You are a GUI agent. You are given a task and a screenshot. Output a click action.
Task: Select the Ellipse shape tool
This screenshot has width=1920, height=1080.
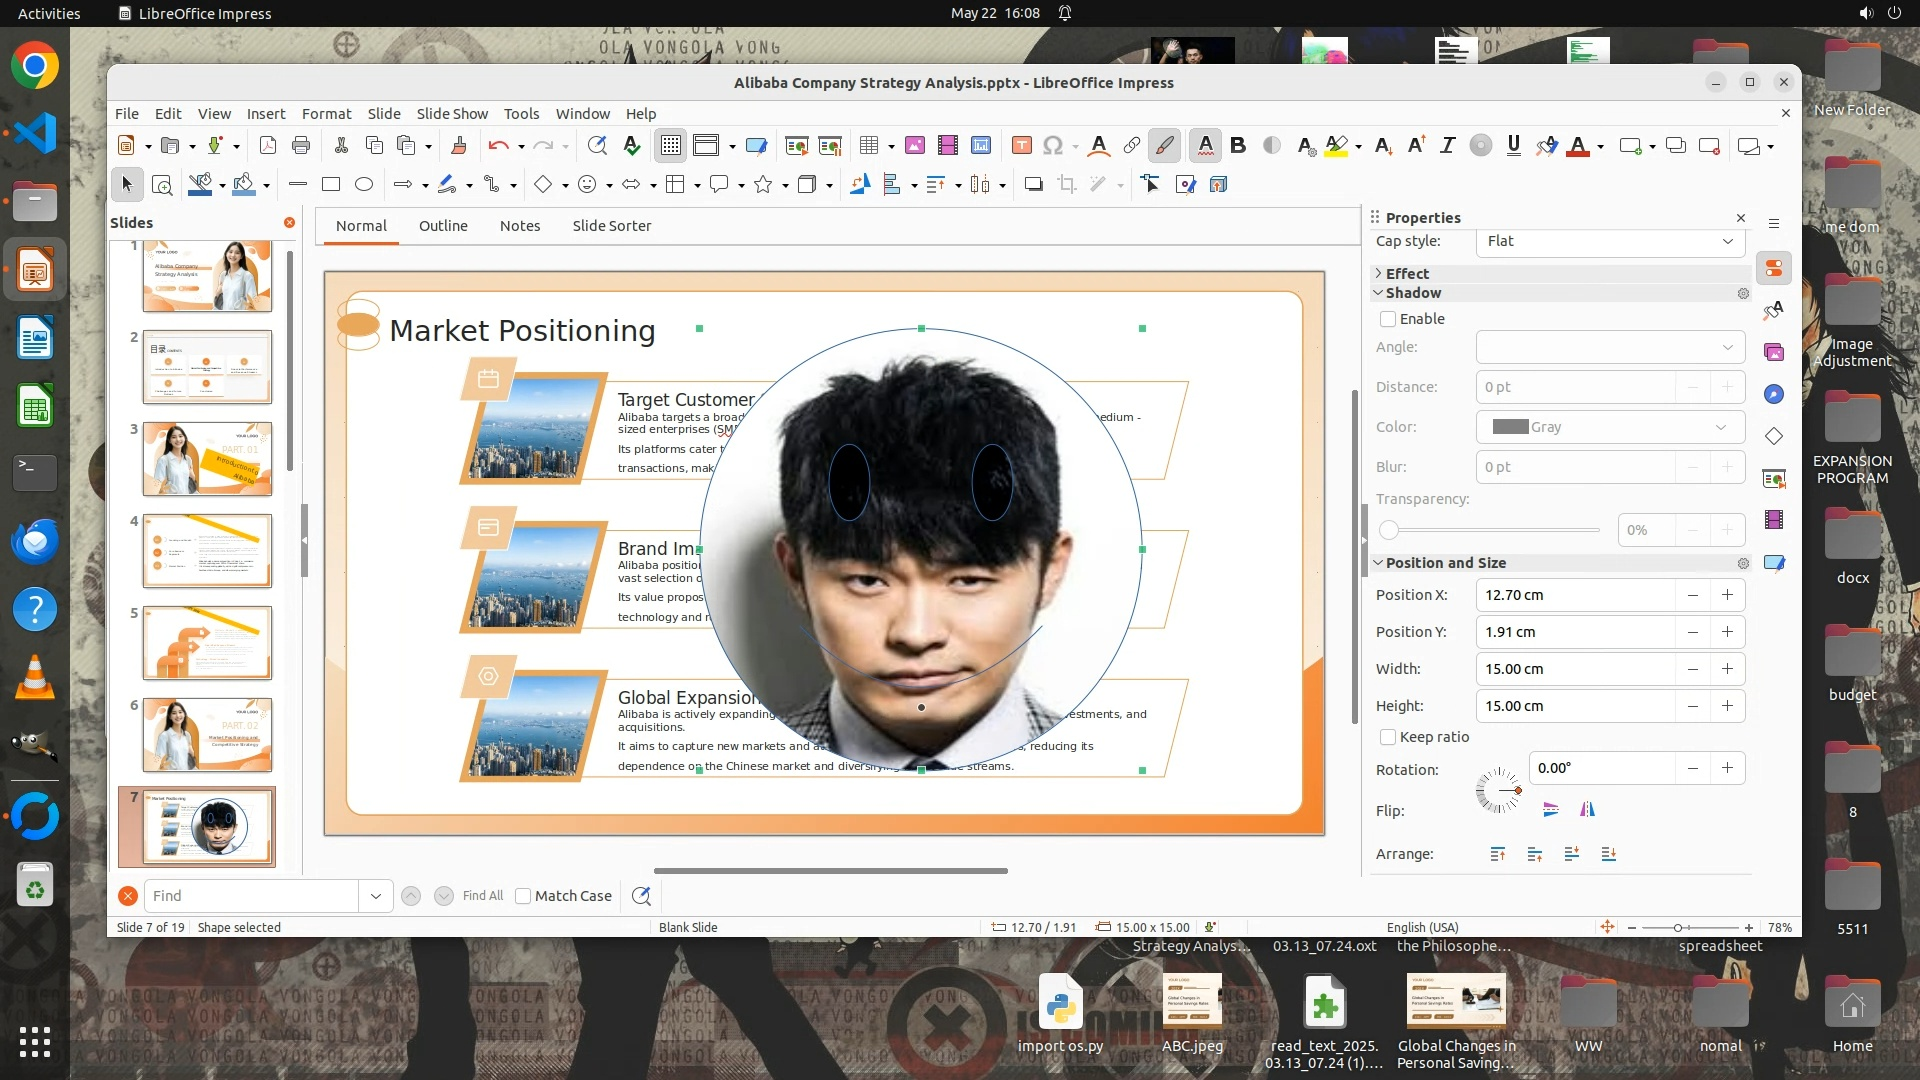point(364,184)
